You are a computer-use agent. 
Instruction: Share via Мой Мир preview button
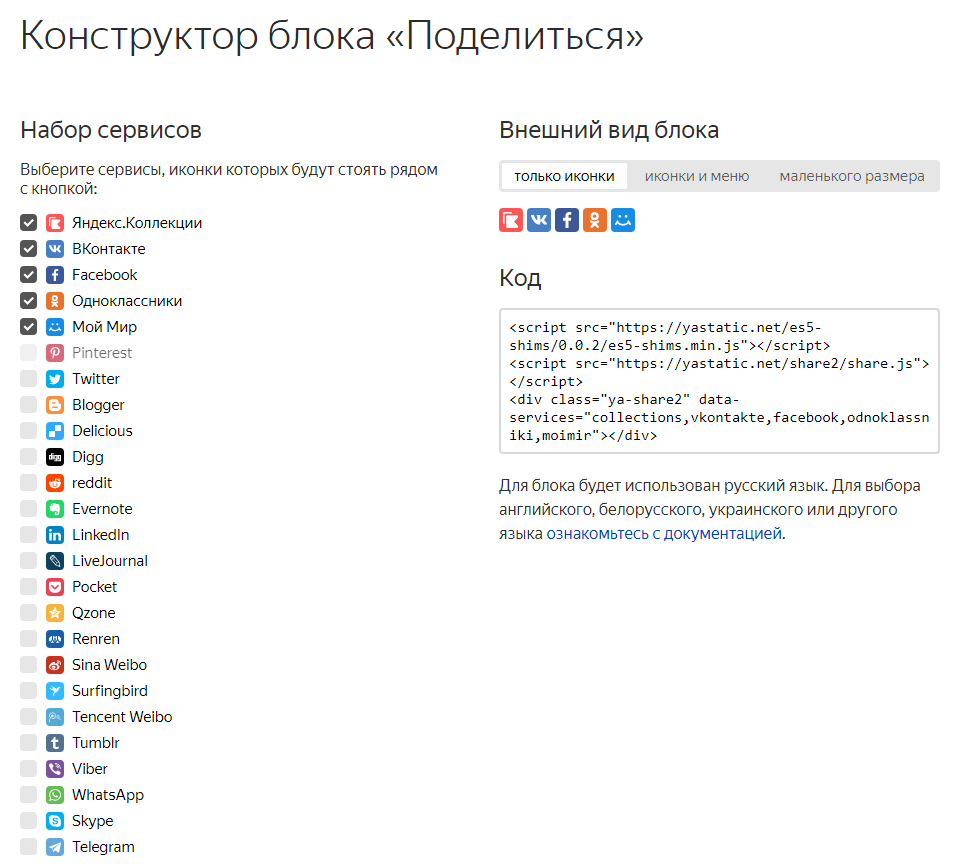pos(623,220)
